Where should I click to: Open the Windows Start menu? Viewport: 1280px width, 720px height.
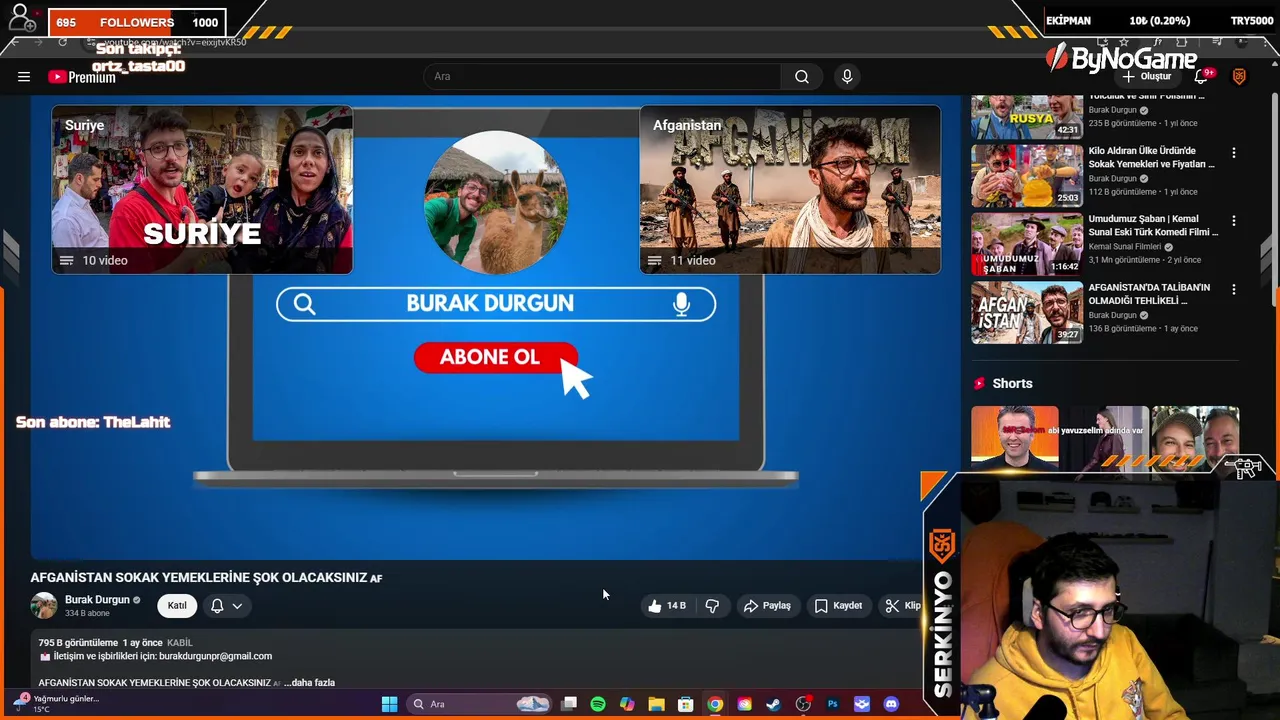[x=389, y=704]
